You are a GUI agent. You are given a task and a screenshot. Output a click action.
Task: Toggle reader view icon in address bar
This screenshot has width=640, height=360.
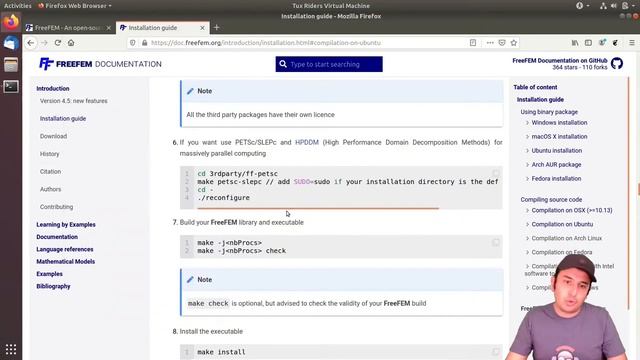coord(473,43)
